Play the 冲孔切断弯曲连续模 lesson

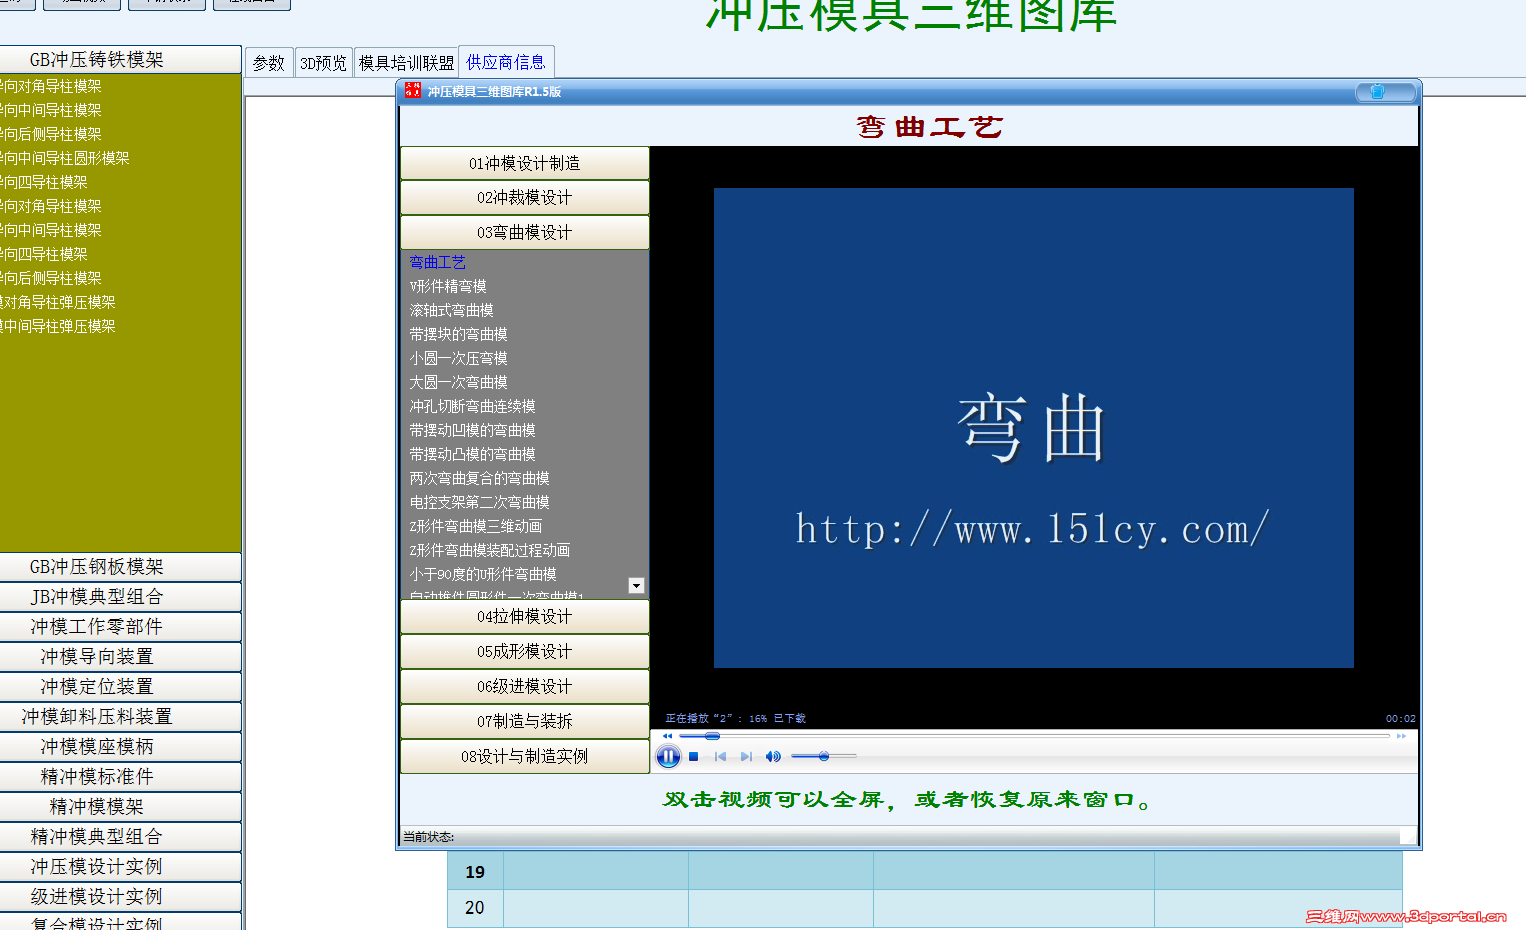coord(473,407)
